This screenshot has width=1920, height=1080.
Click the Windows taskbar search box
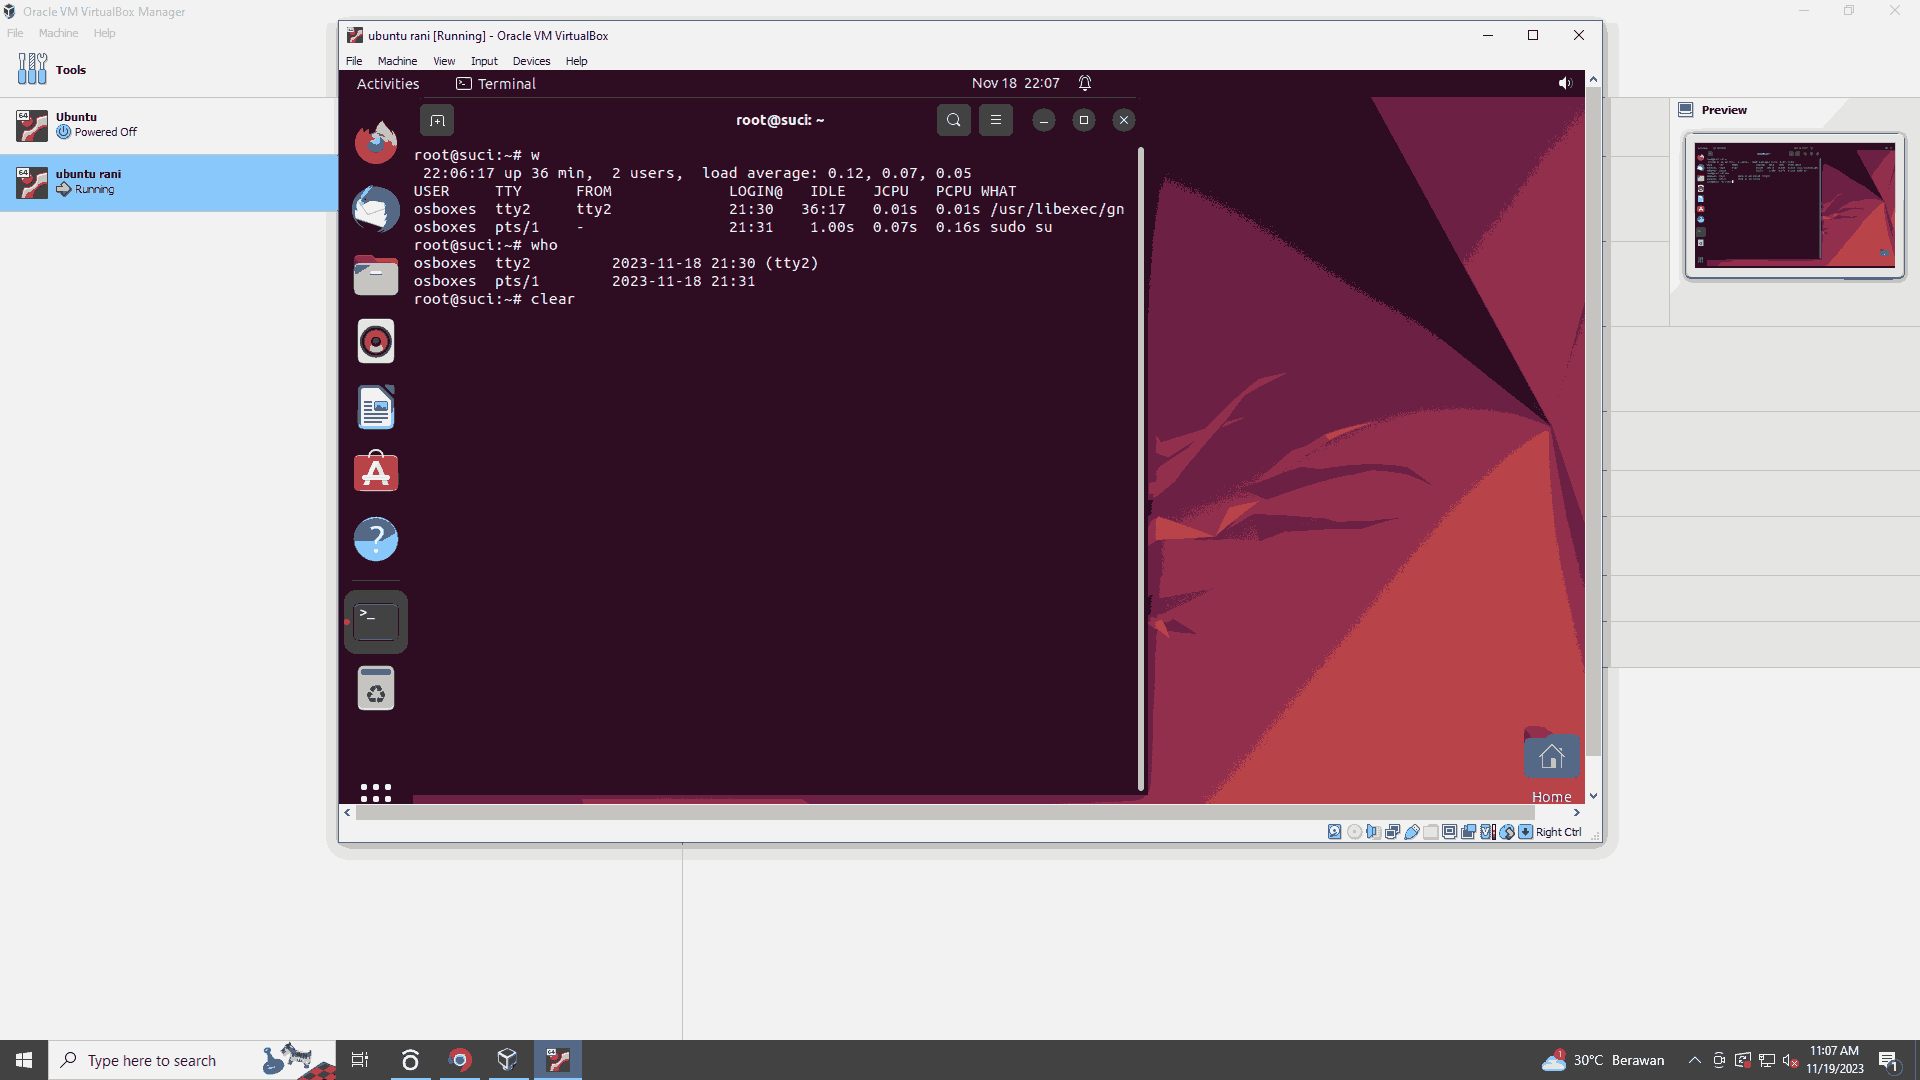pyautogui.click(x=192, y=1060)
